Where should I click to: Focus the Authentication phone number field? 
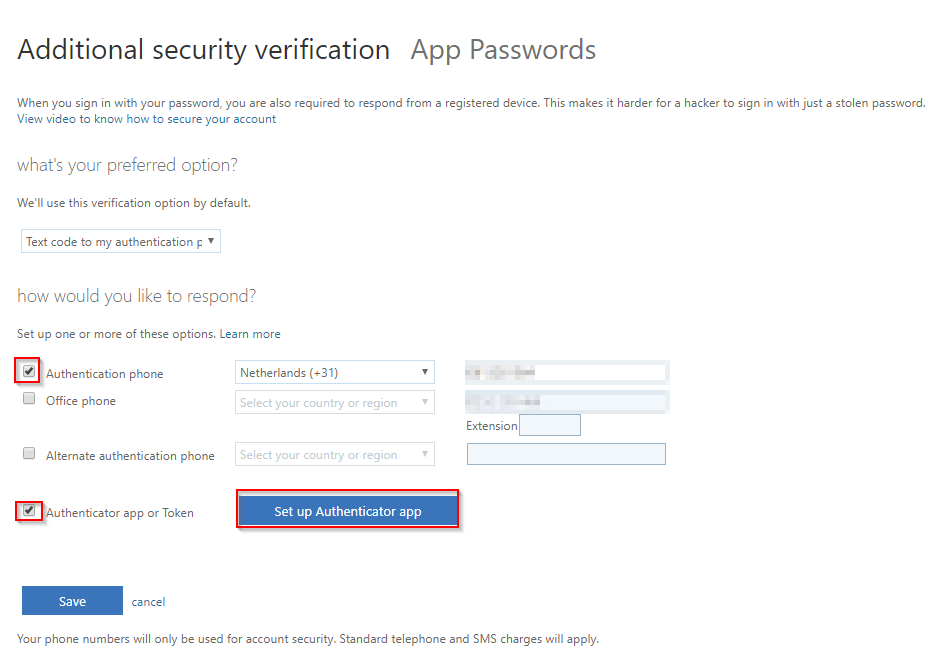coord(567,373)
